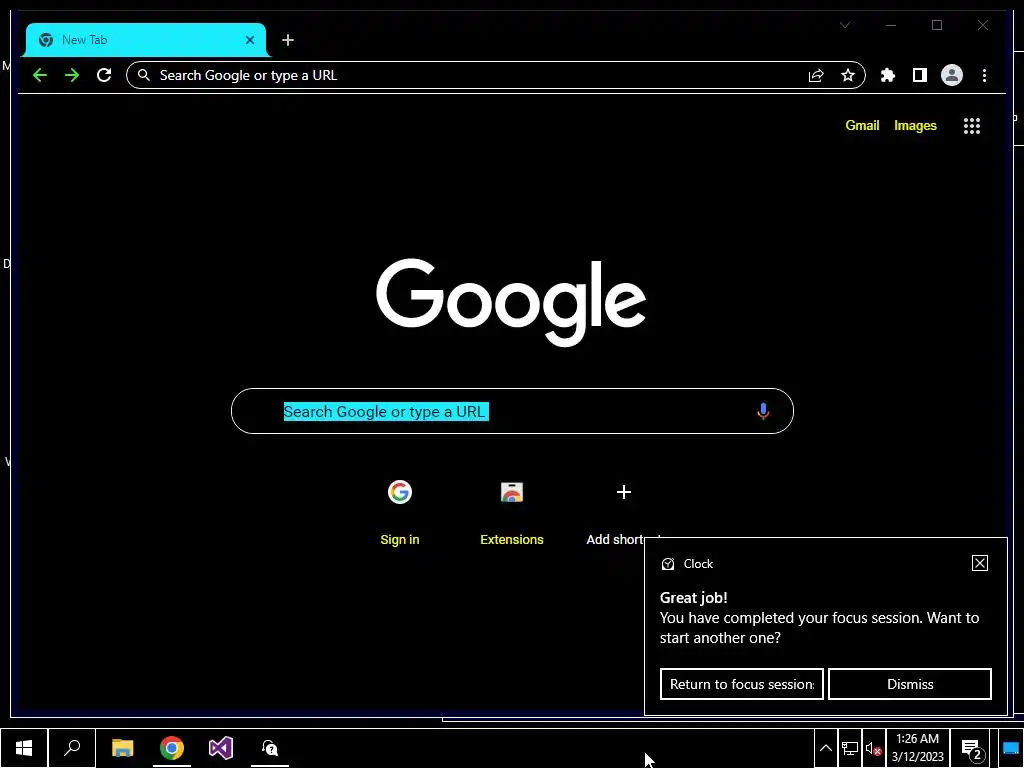Show hidden system tray icons
Screen dimensions: 1024x768
pos(825,748)
